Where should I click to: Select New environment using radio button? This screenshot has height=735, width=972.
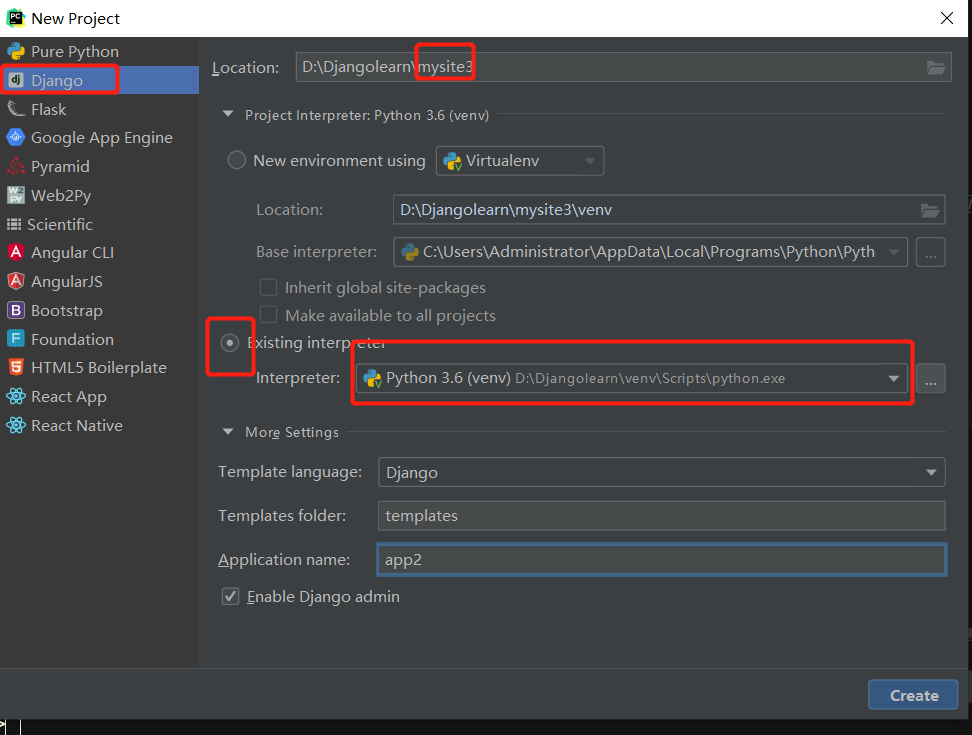(x=236, y=161)
